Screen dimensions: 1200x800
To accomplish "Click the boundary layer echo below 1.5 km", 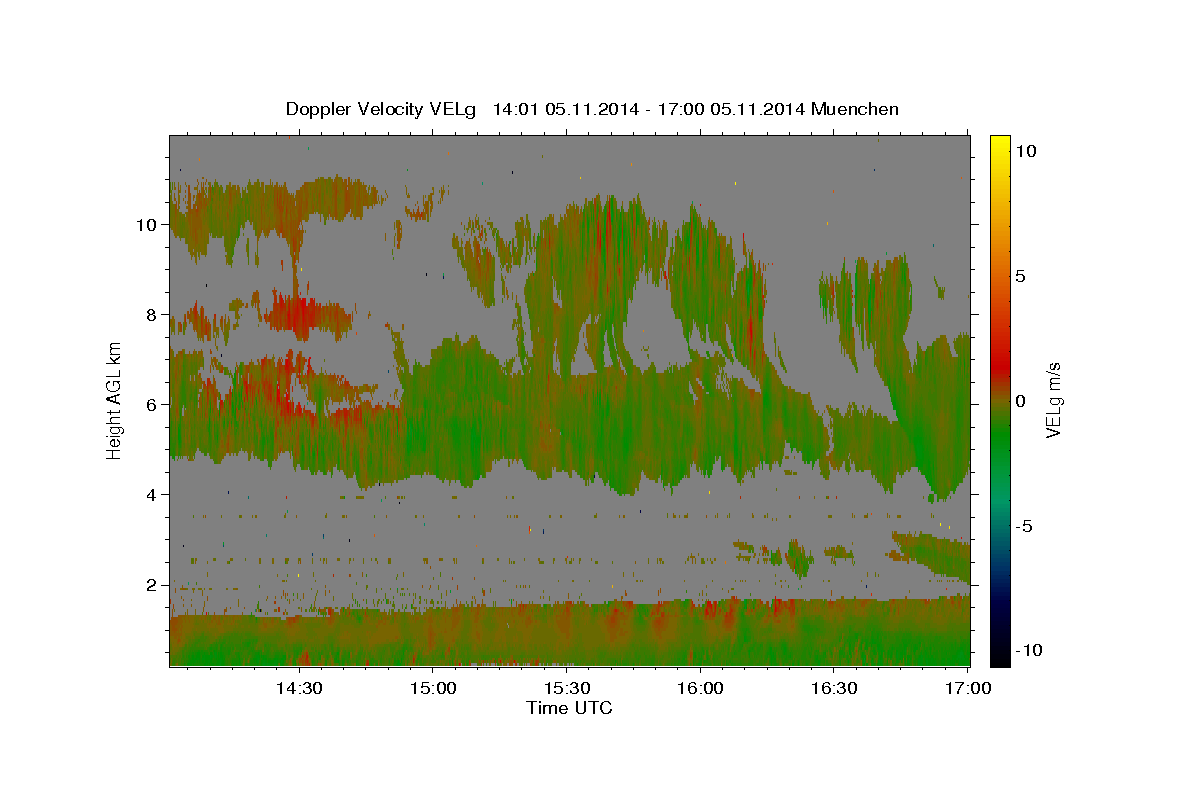I will click(x=570, y=633).
